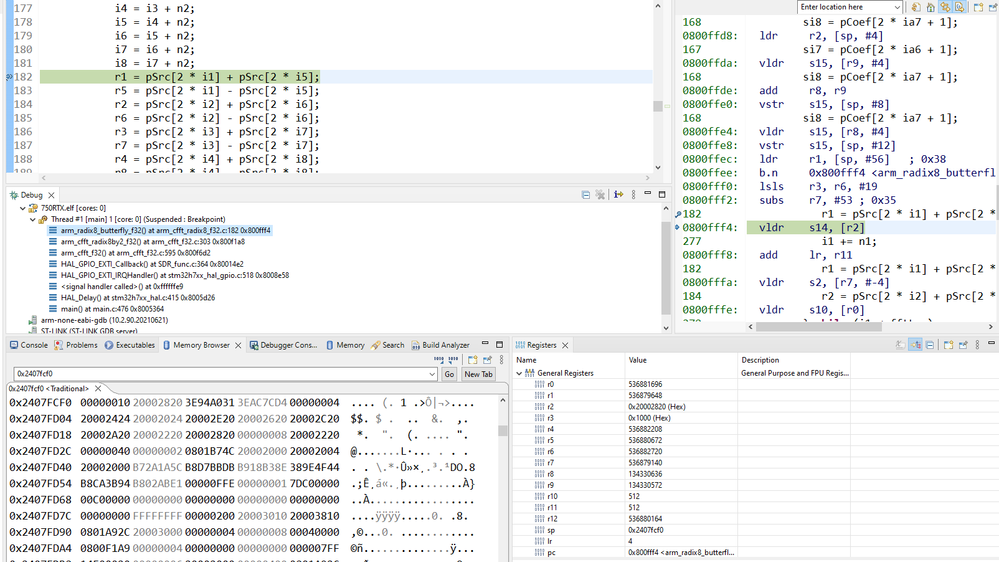The height and width of the screenshot is (562, 999).
Task: Click the new Memory Browser view icon
Action: coord(472,360)
